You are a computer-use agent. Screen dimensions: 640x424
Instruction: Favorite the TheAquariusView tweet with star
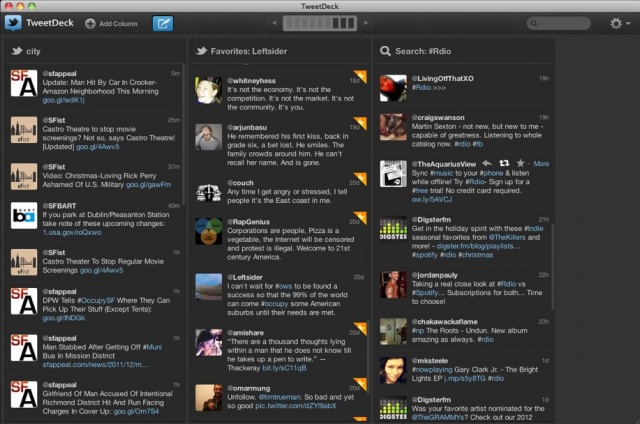520,163
